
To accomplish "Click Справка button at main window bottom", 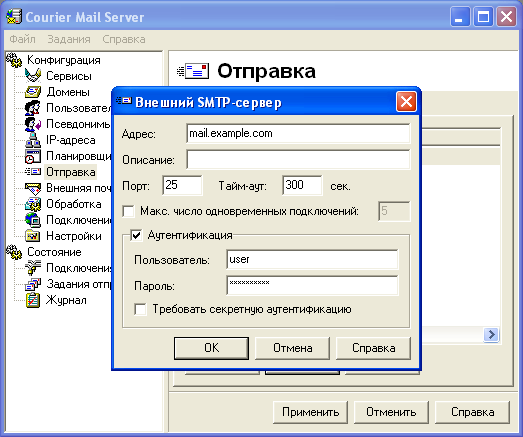I will (473, 412).
